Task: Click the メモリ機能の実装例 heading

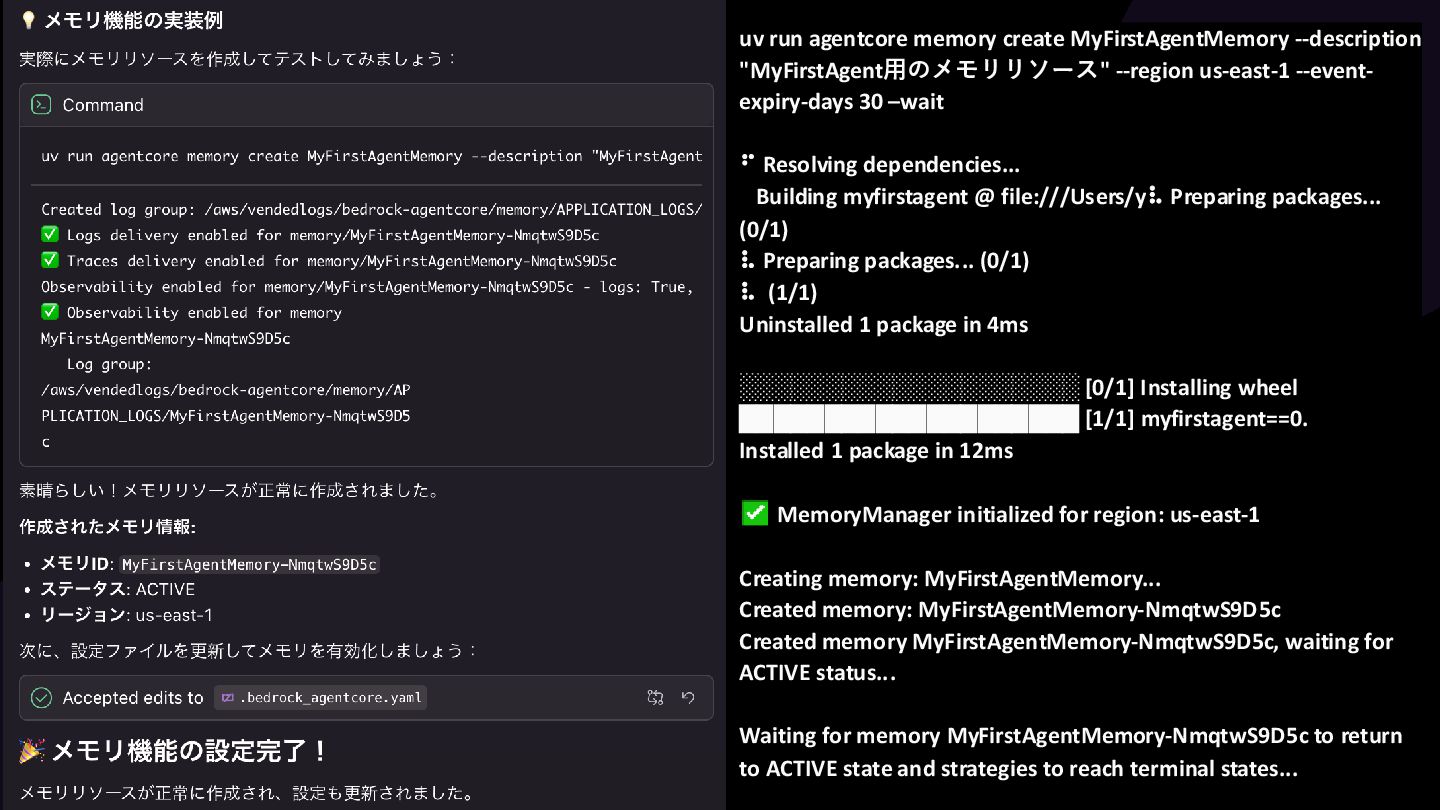Action: coord(121,20)
